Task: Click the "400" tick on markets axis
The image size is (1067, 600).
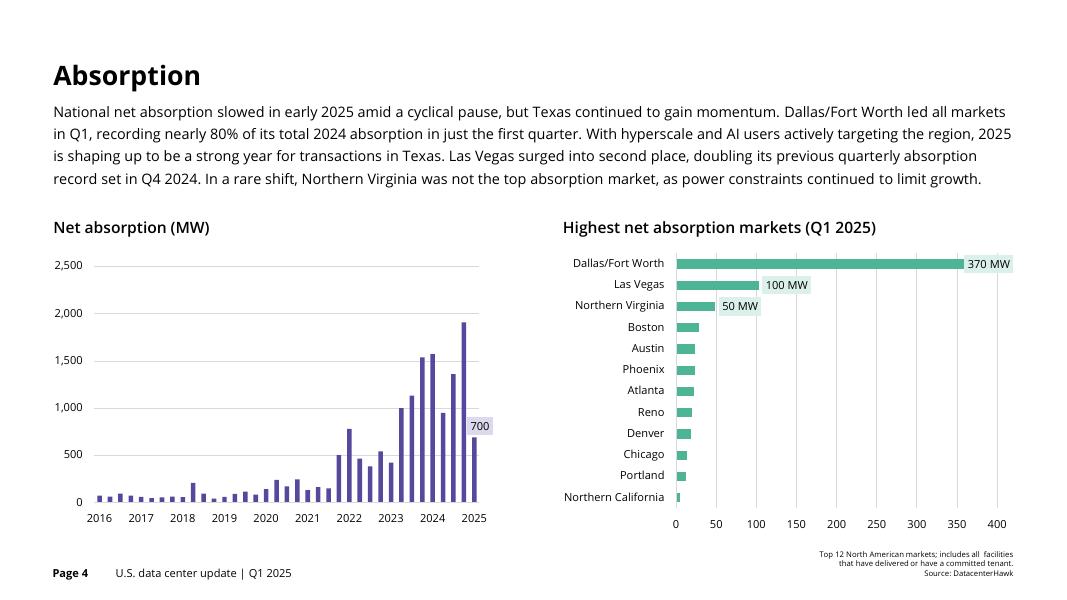Action: 996,525
